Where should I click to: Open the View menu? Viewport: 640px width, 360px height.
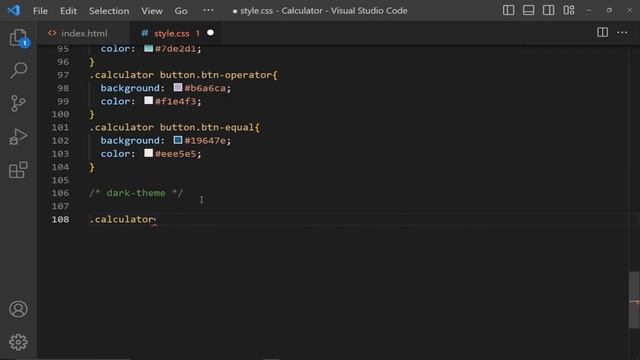click(152, 11)
